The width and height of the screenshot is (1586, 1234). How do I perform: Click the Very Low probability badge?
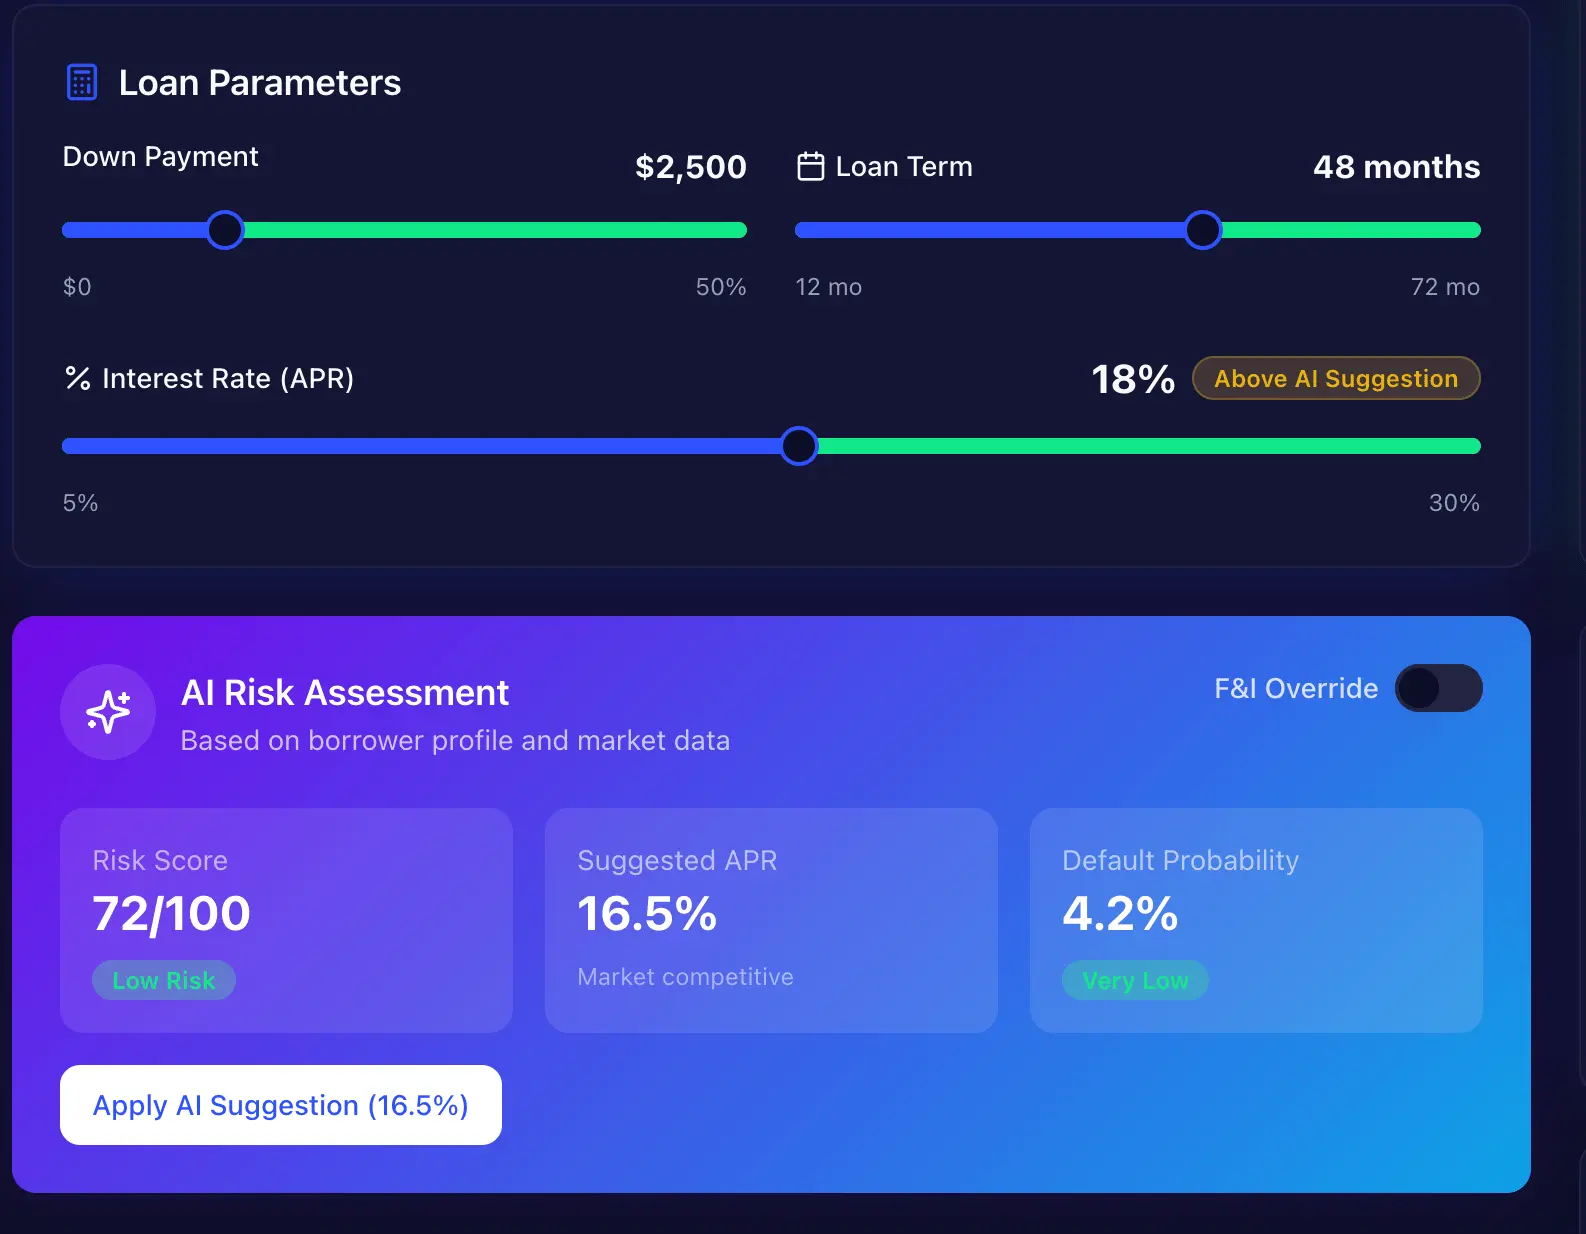[1135, 980]
